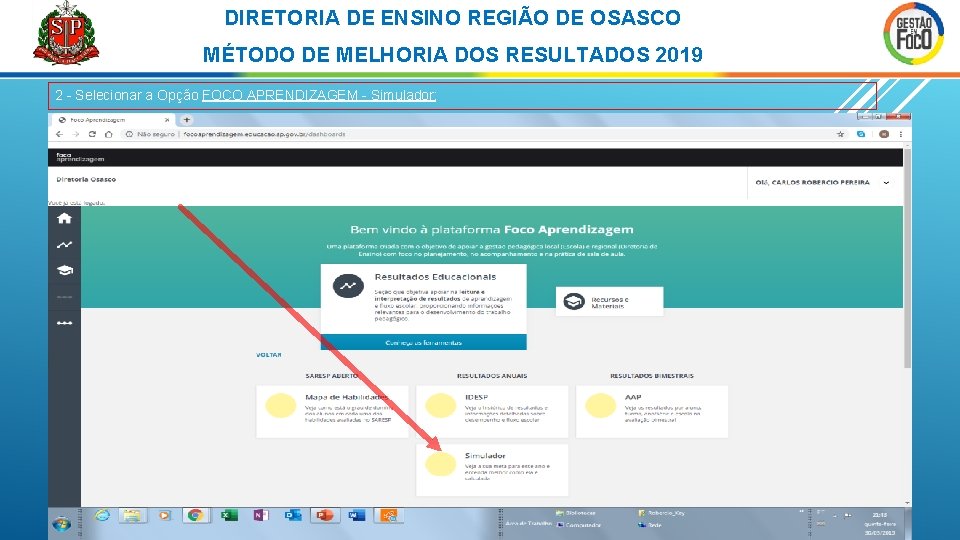Screen dimensions: 960x540
Task: Go back using the browser back arrow
Action: (59, 134)
